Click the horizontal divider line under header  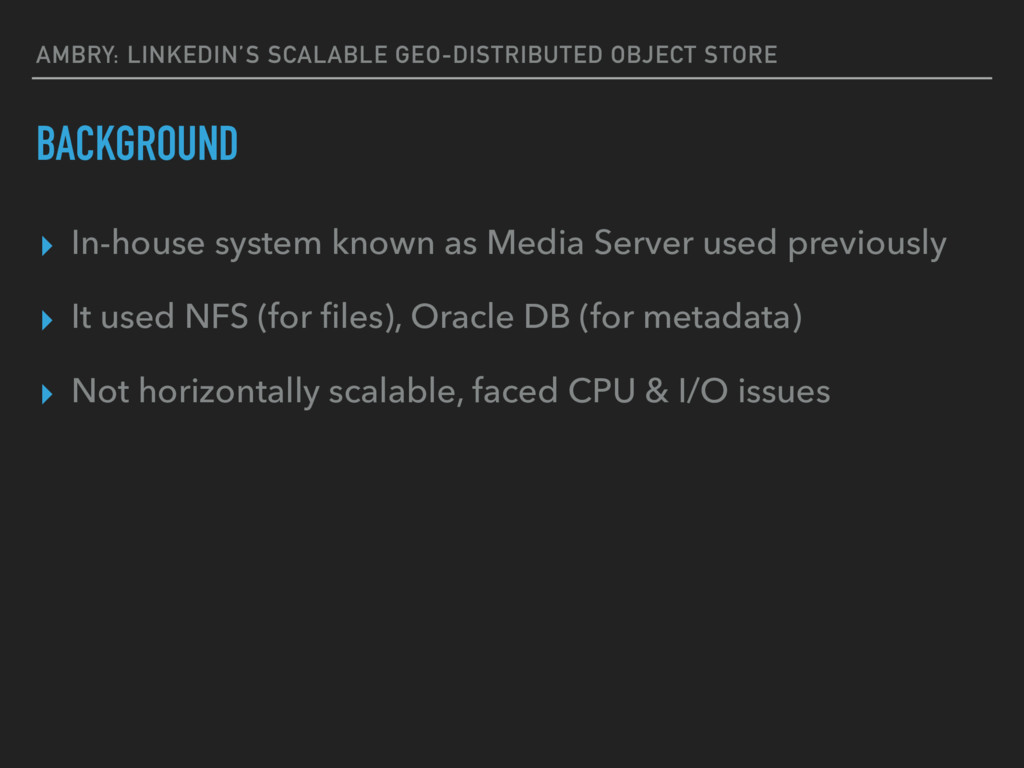coord(512,78)
